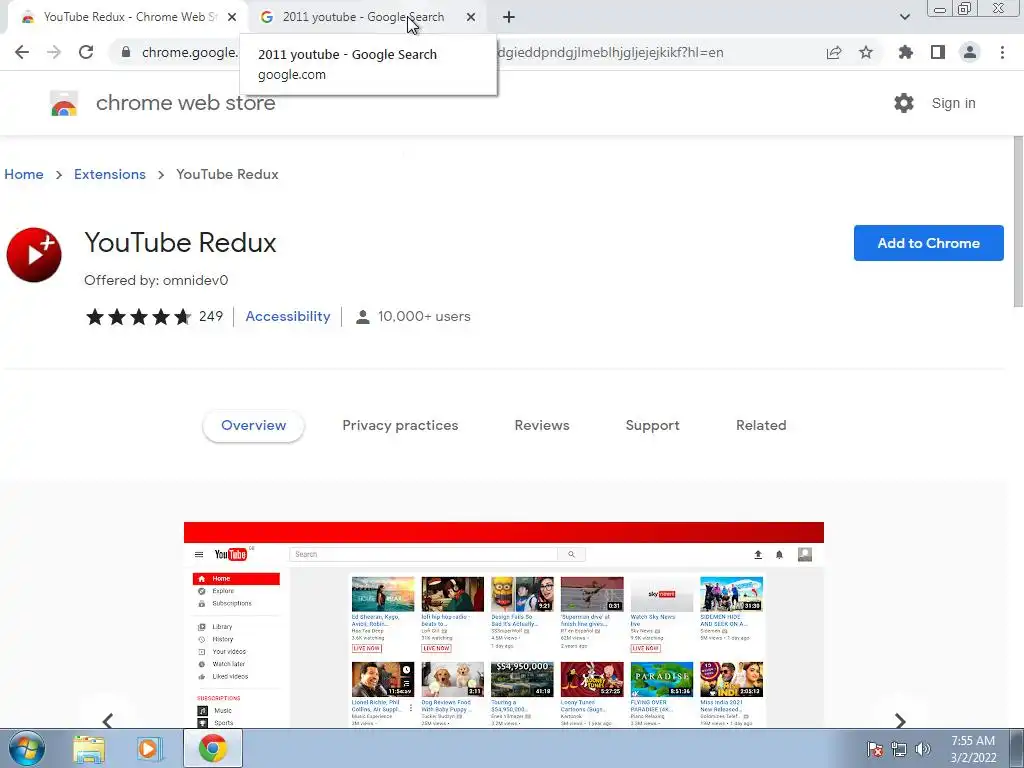The width and height of the screenshot is (1024, 768).
Task: Click the page vertical scrollbar
Action: click(1017, 222)
